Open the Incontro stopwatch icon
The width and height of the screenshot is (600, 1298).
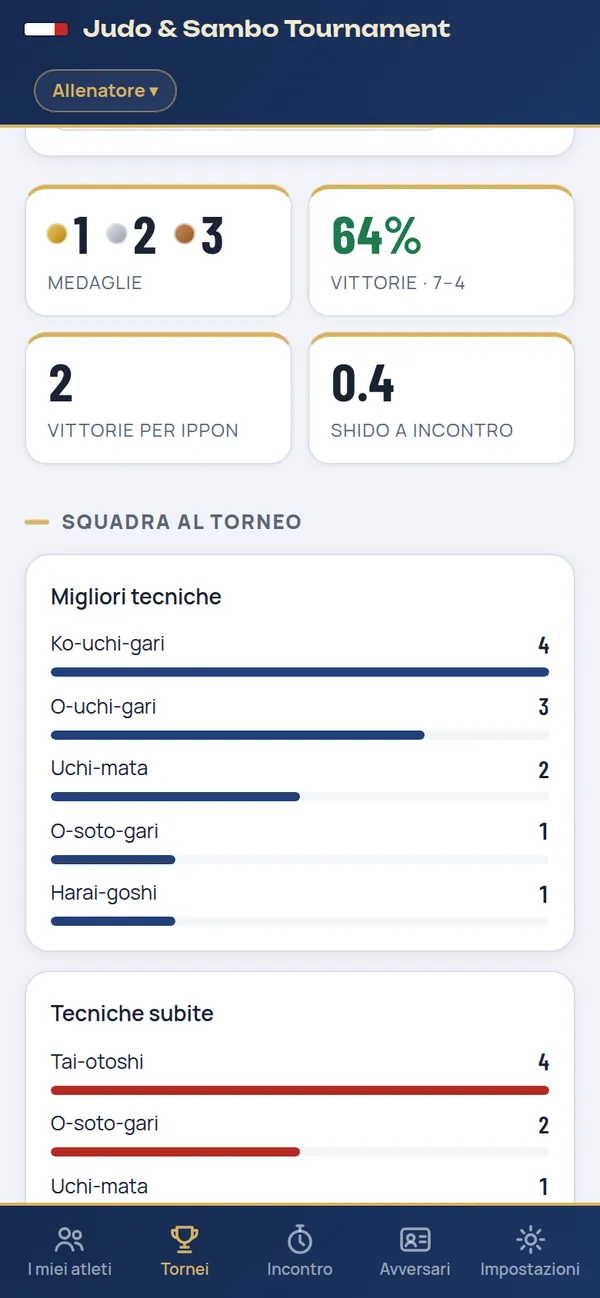[x=300, y=1240]
